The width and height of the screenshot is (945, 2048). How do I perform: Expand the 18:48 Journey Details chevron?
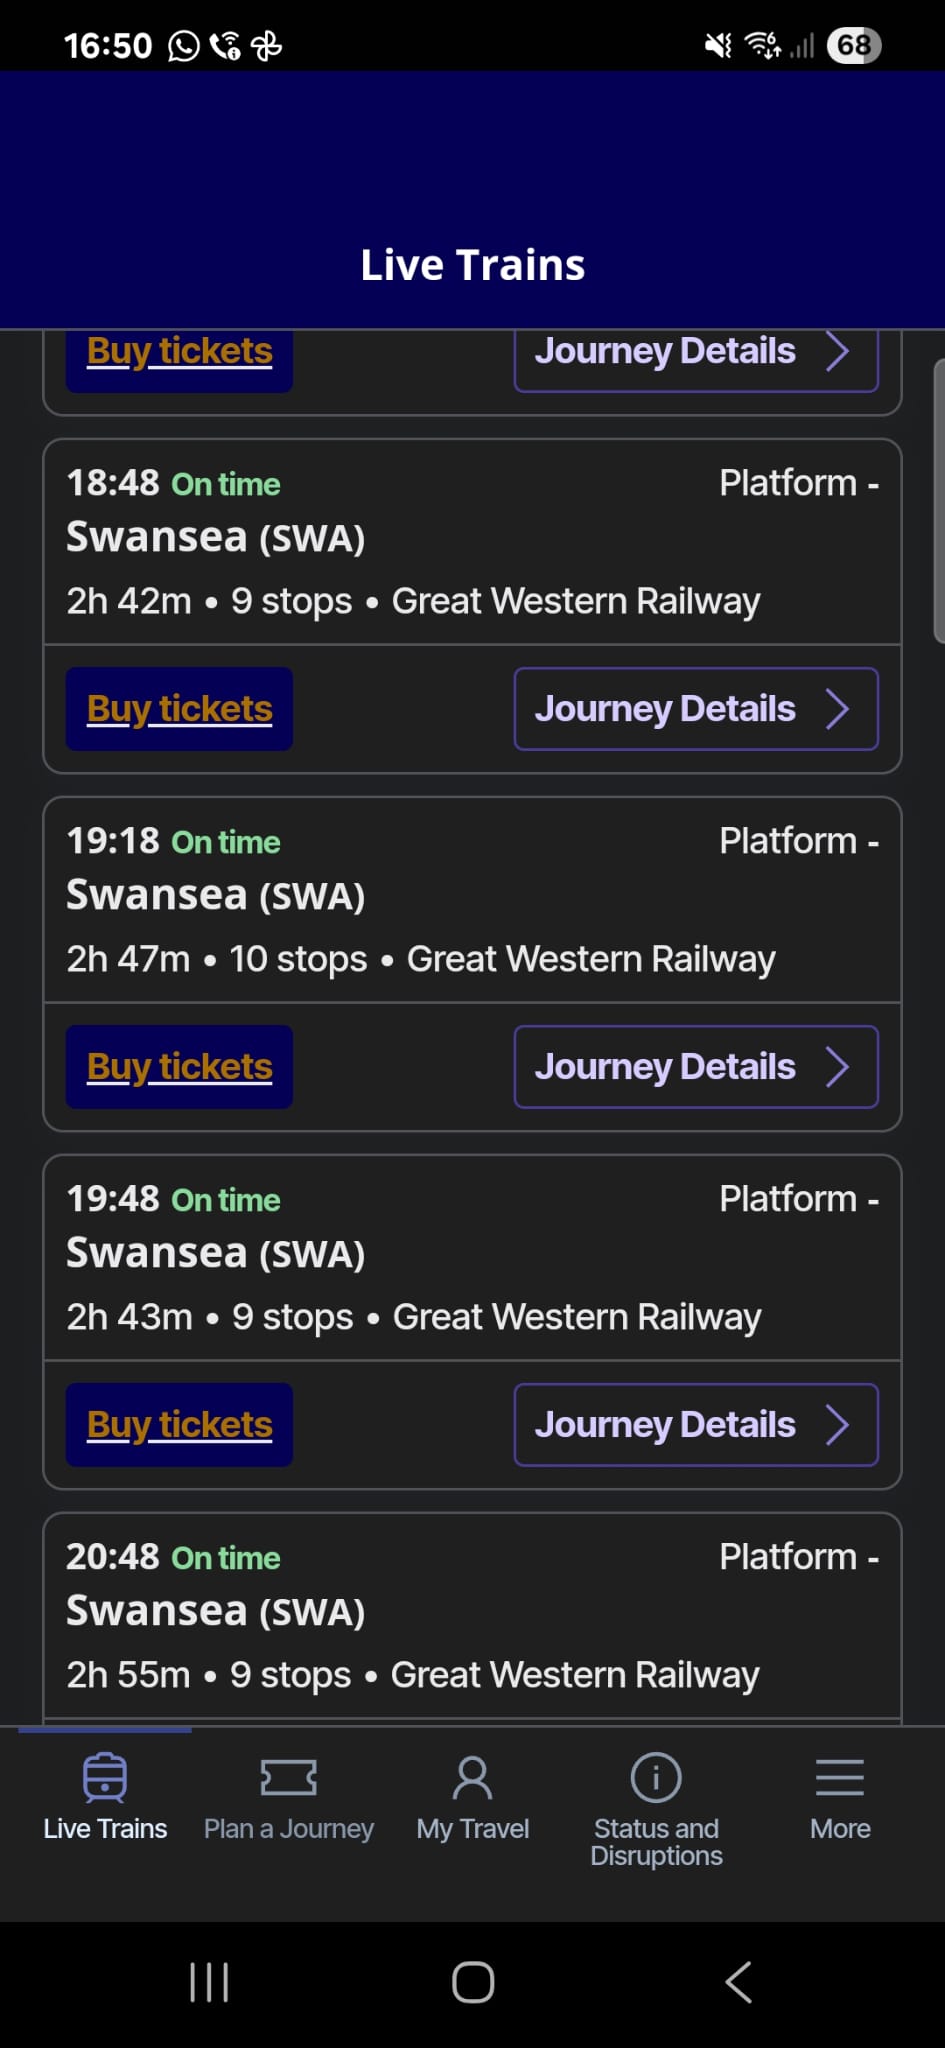838,709
